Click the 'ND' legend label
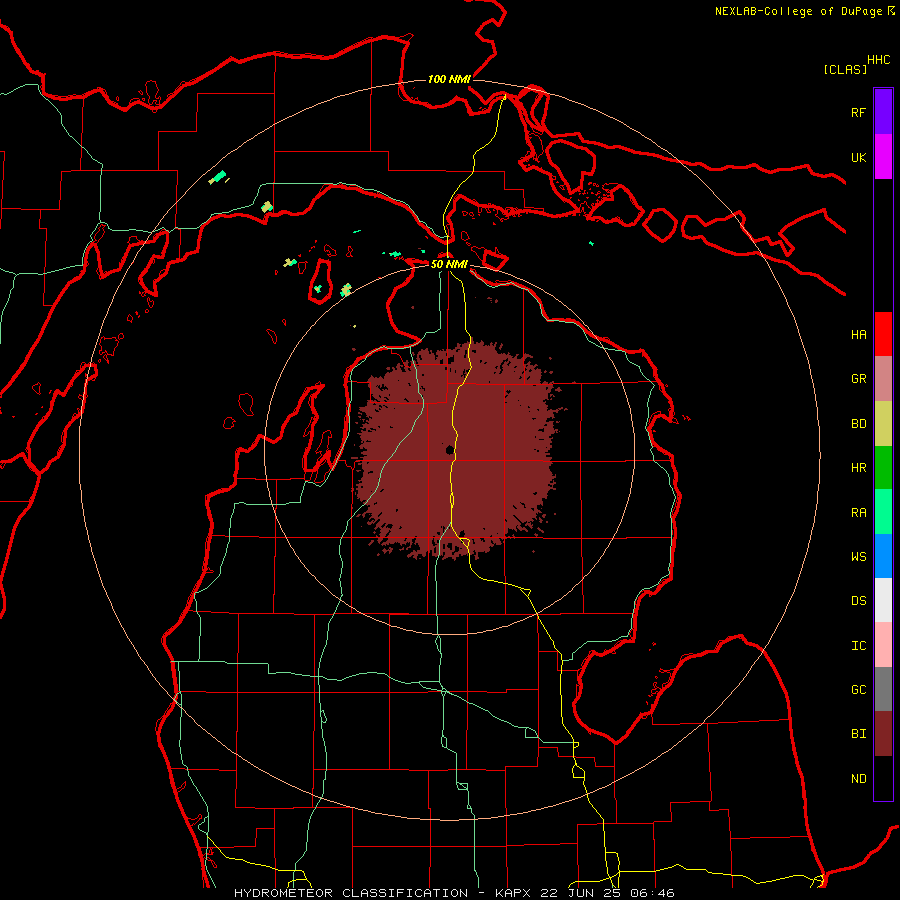The height and width of the screenshot is (900, 900). (858, 779)
